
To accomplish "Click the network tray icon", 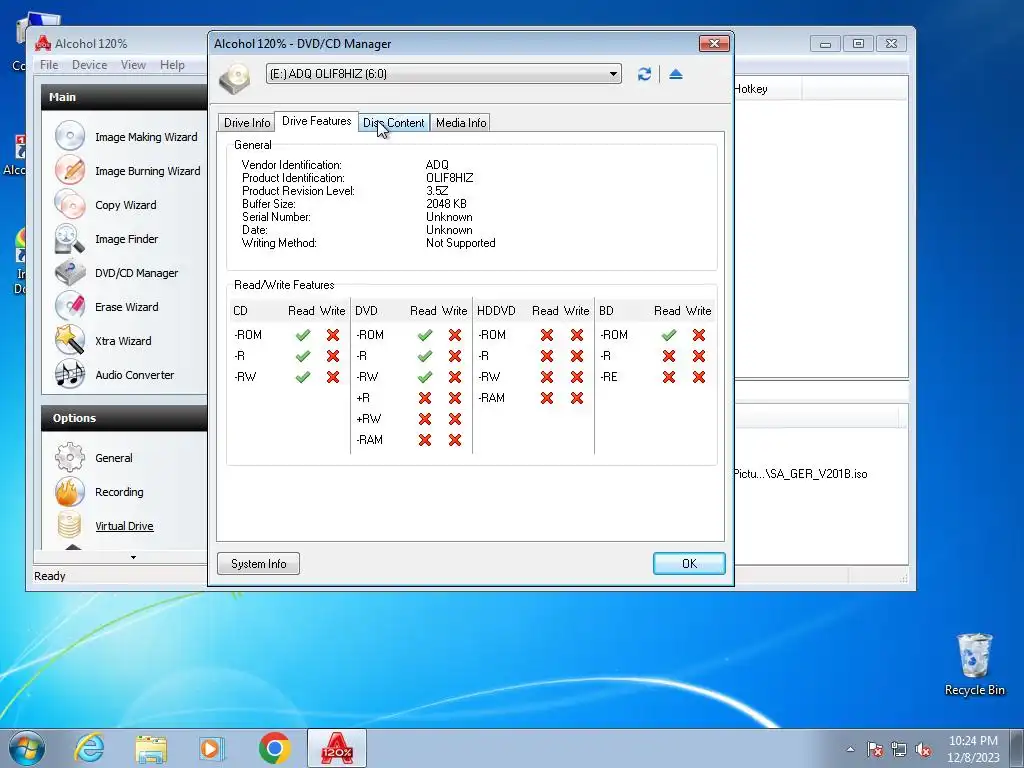I will click(899, 749).
